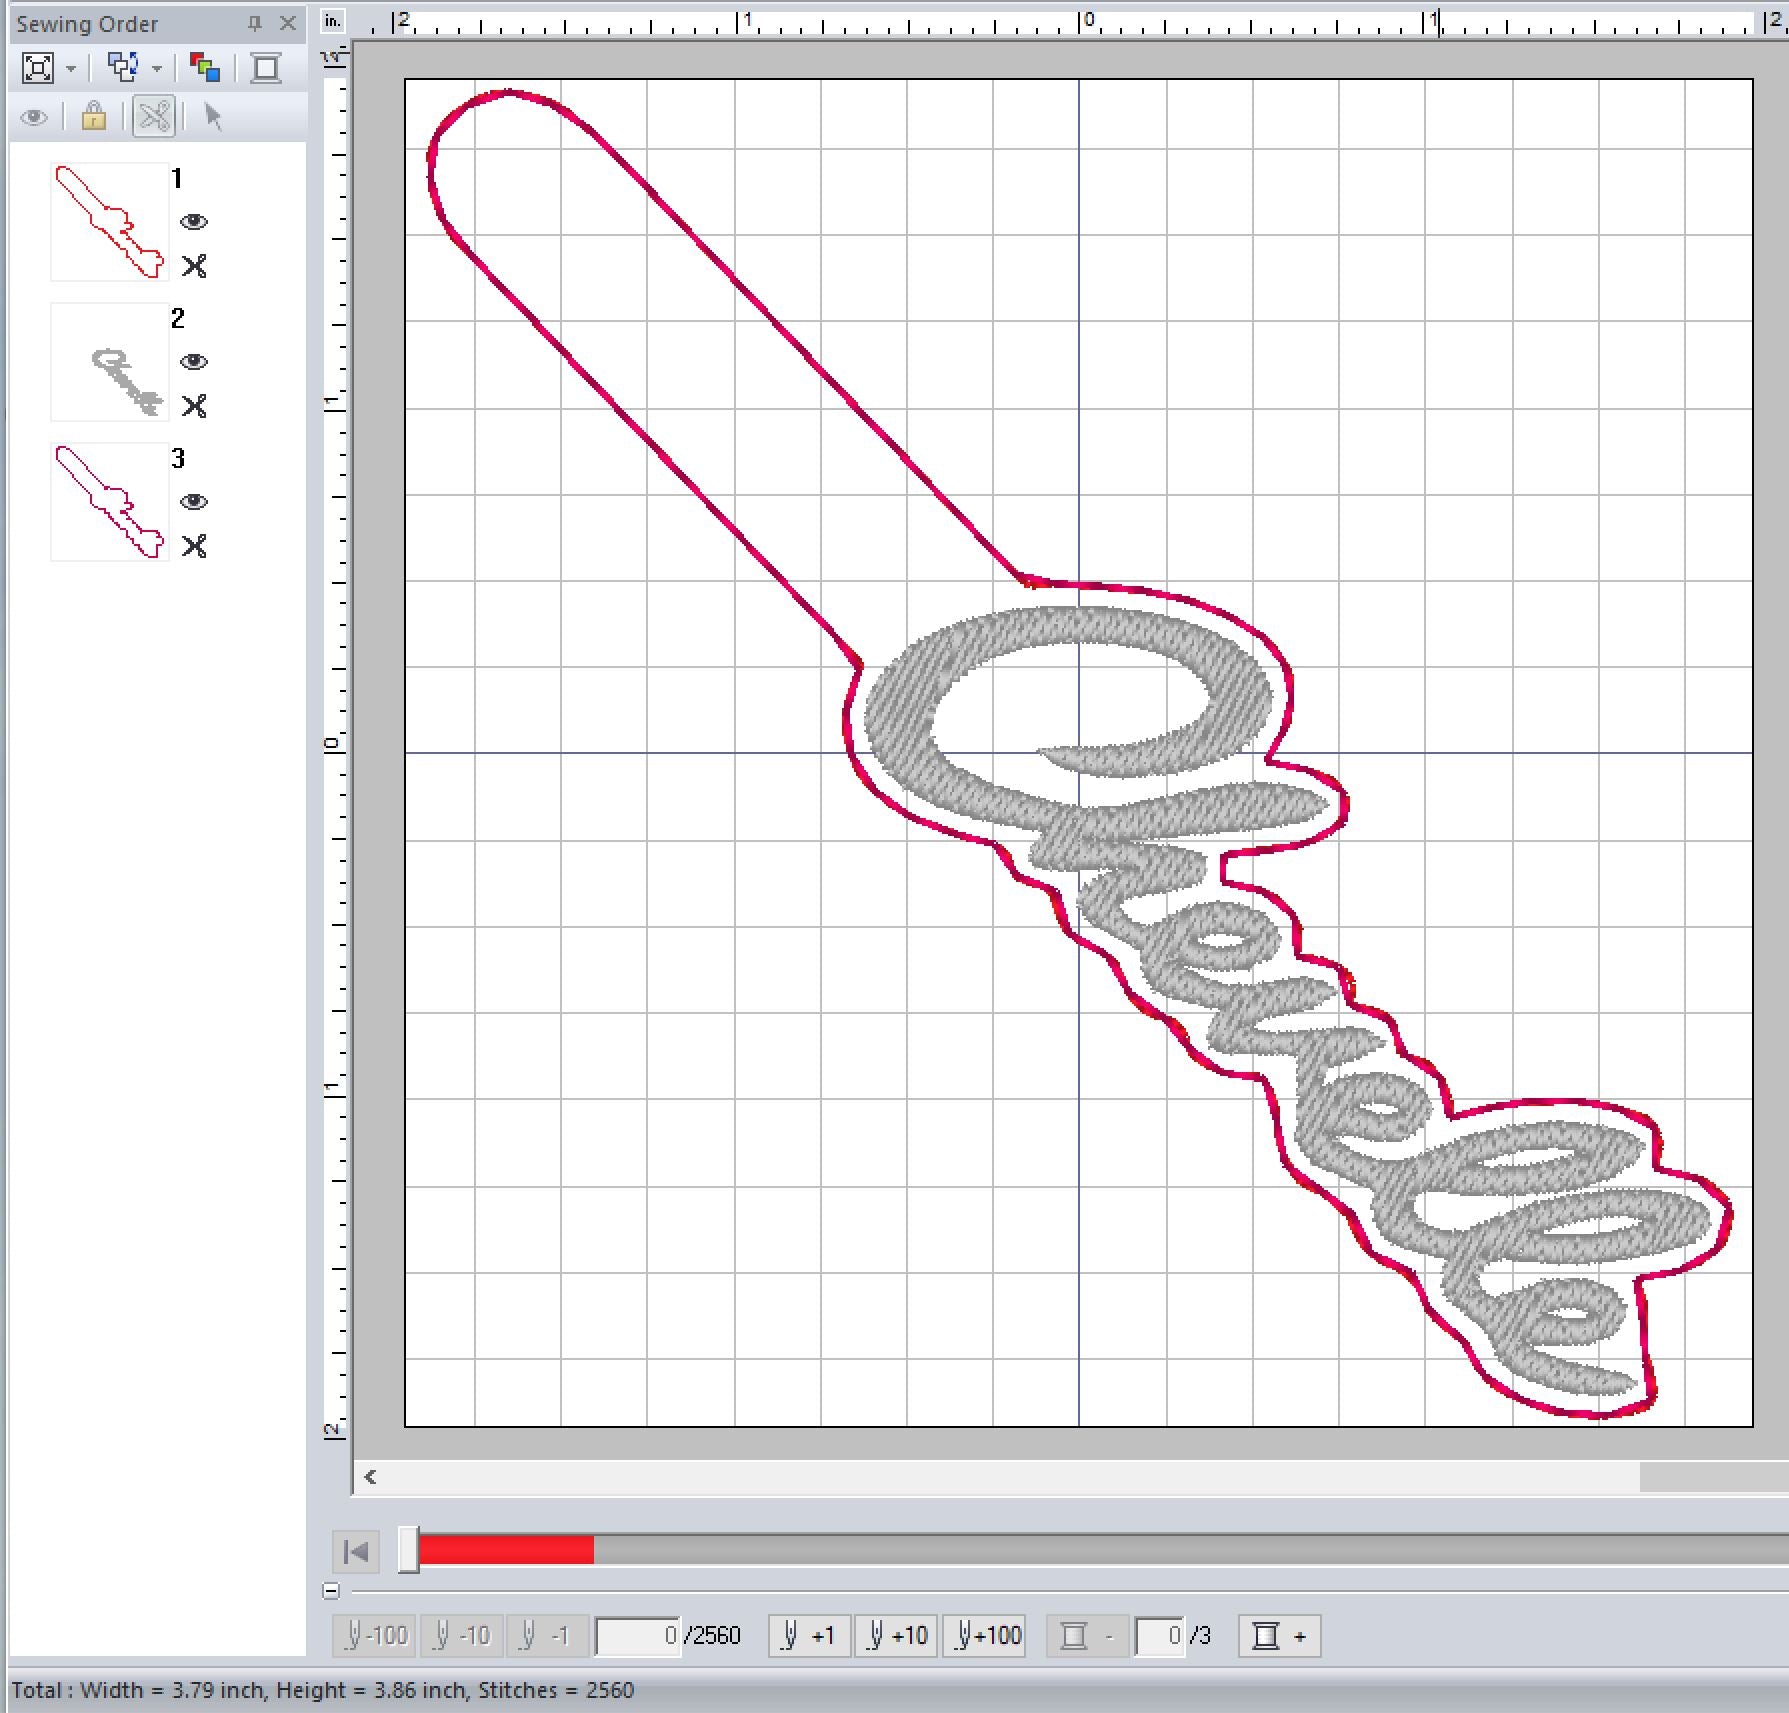The width and height of the screenshot is (1789, 1713).
Task: Click the padlock icon in Sewing Order
Action: coord(94,117)
